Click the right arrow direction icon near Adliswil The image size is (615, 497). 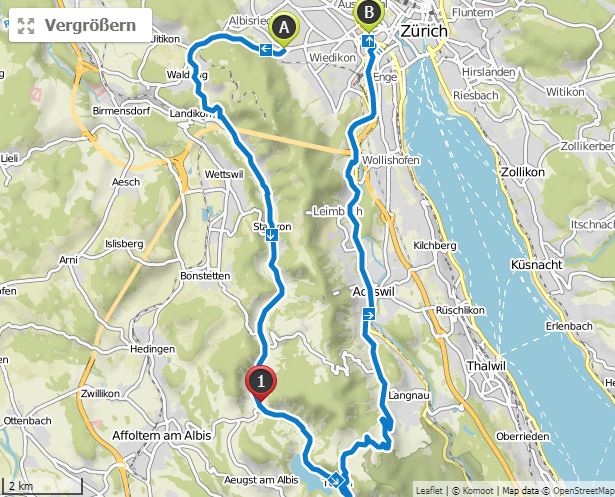tap(369, 314)
